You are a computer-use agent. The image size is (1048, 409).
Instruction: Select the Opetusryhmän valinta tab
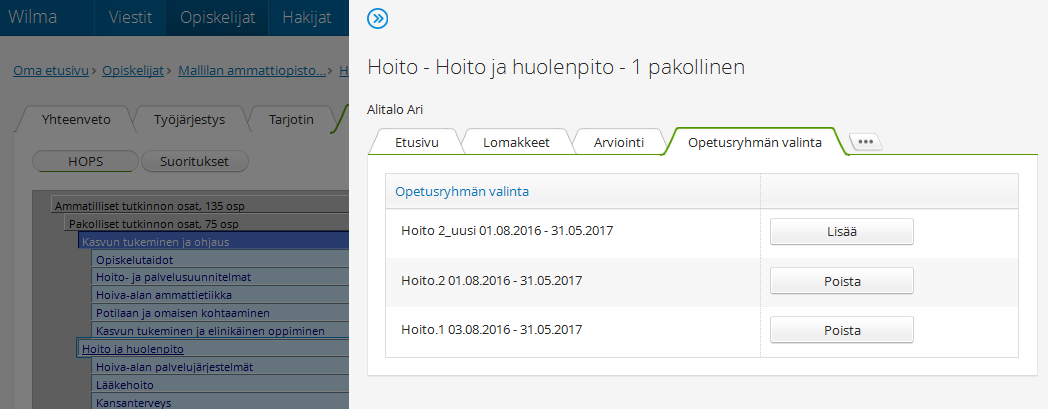coord(754,143)
